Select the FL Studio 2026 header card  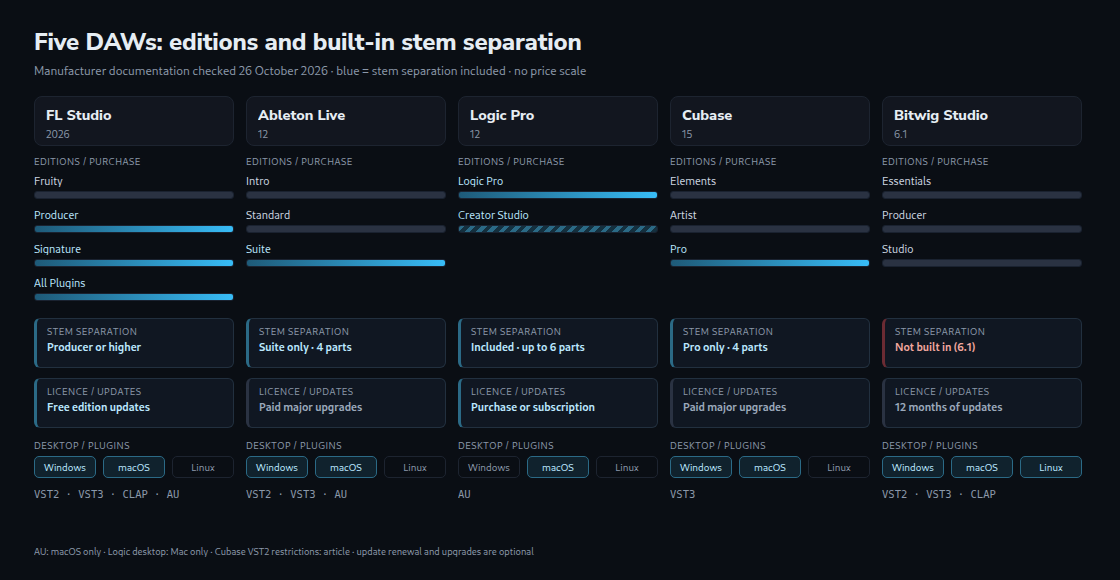click(134, 121)
